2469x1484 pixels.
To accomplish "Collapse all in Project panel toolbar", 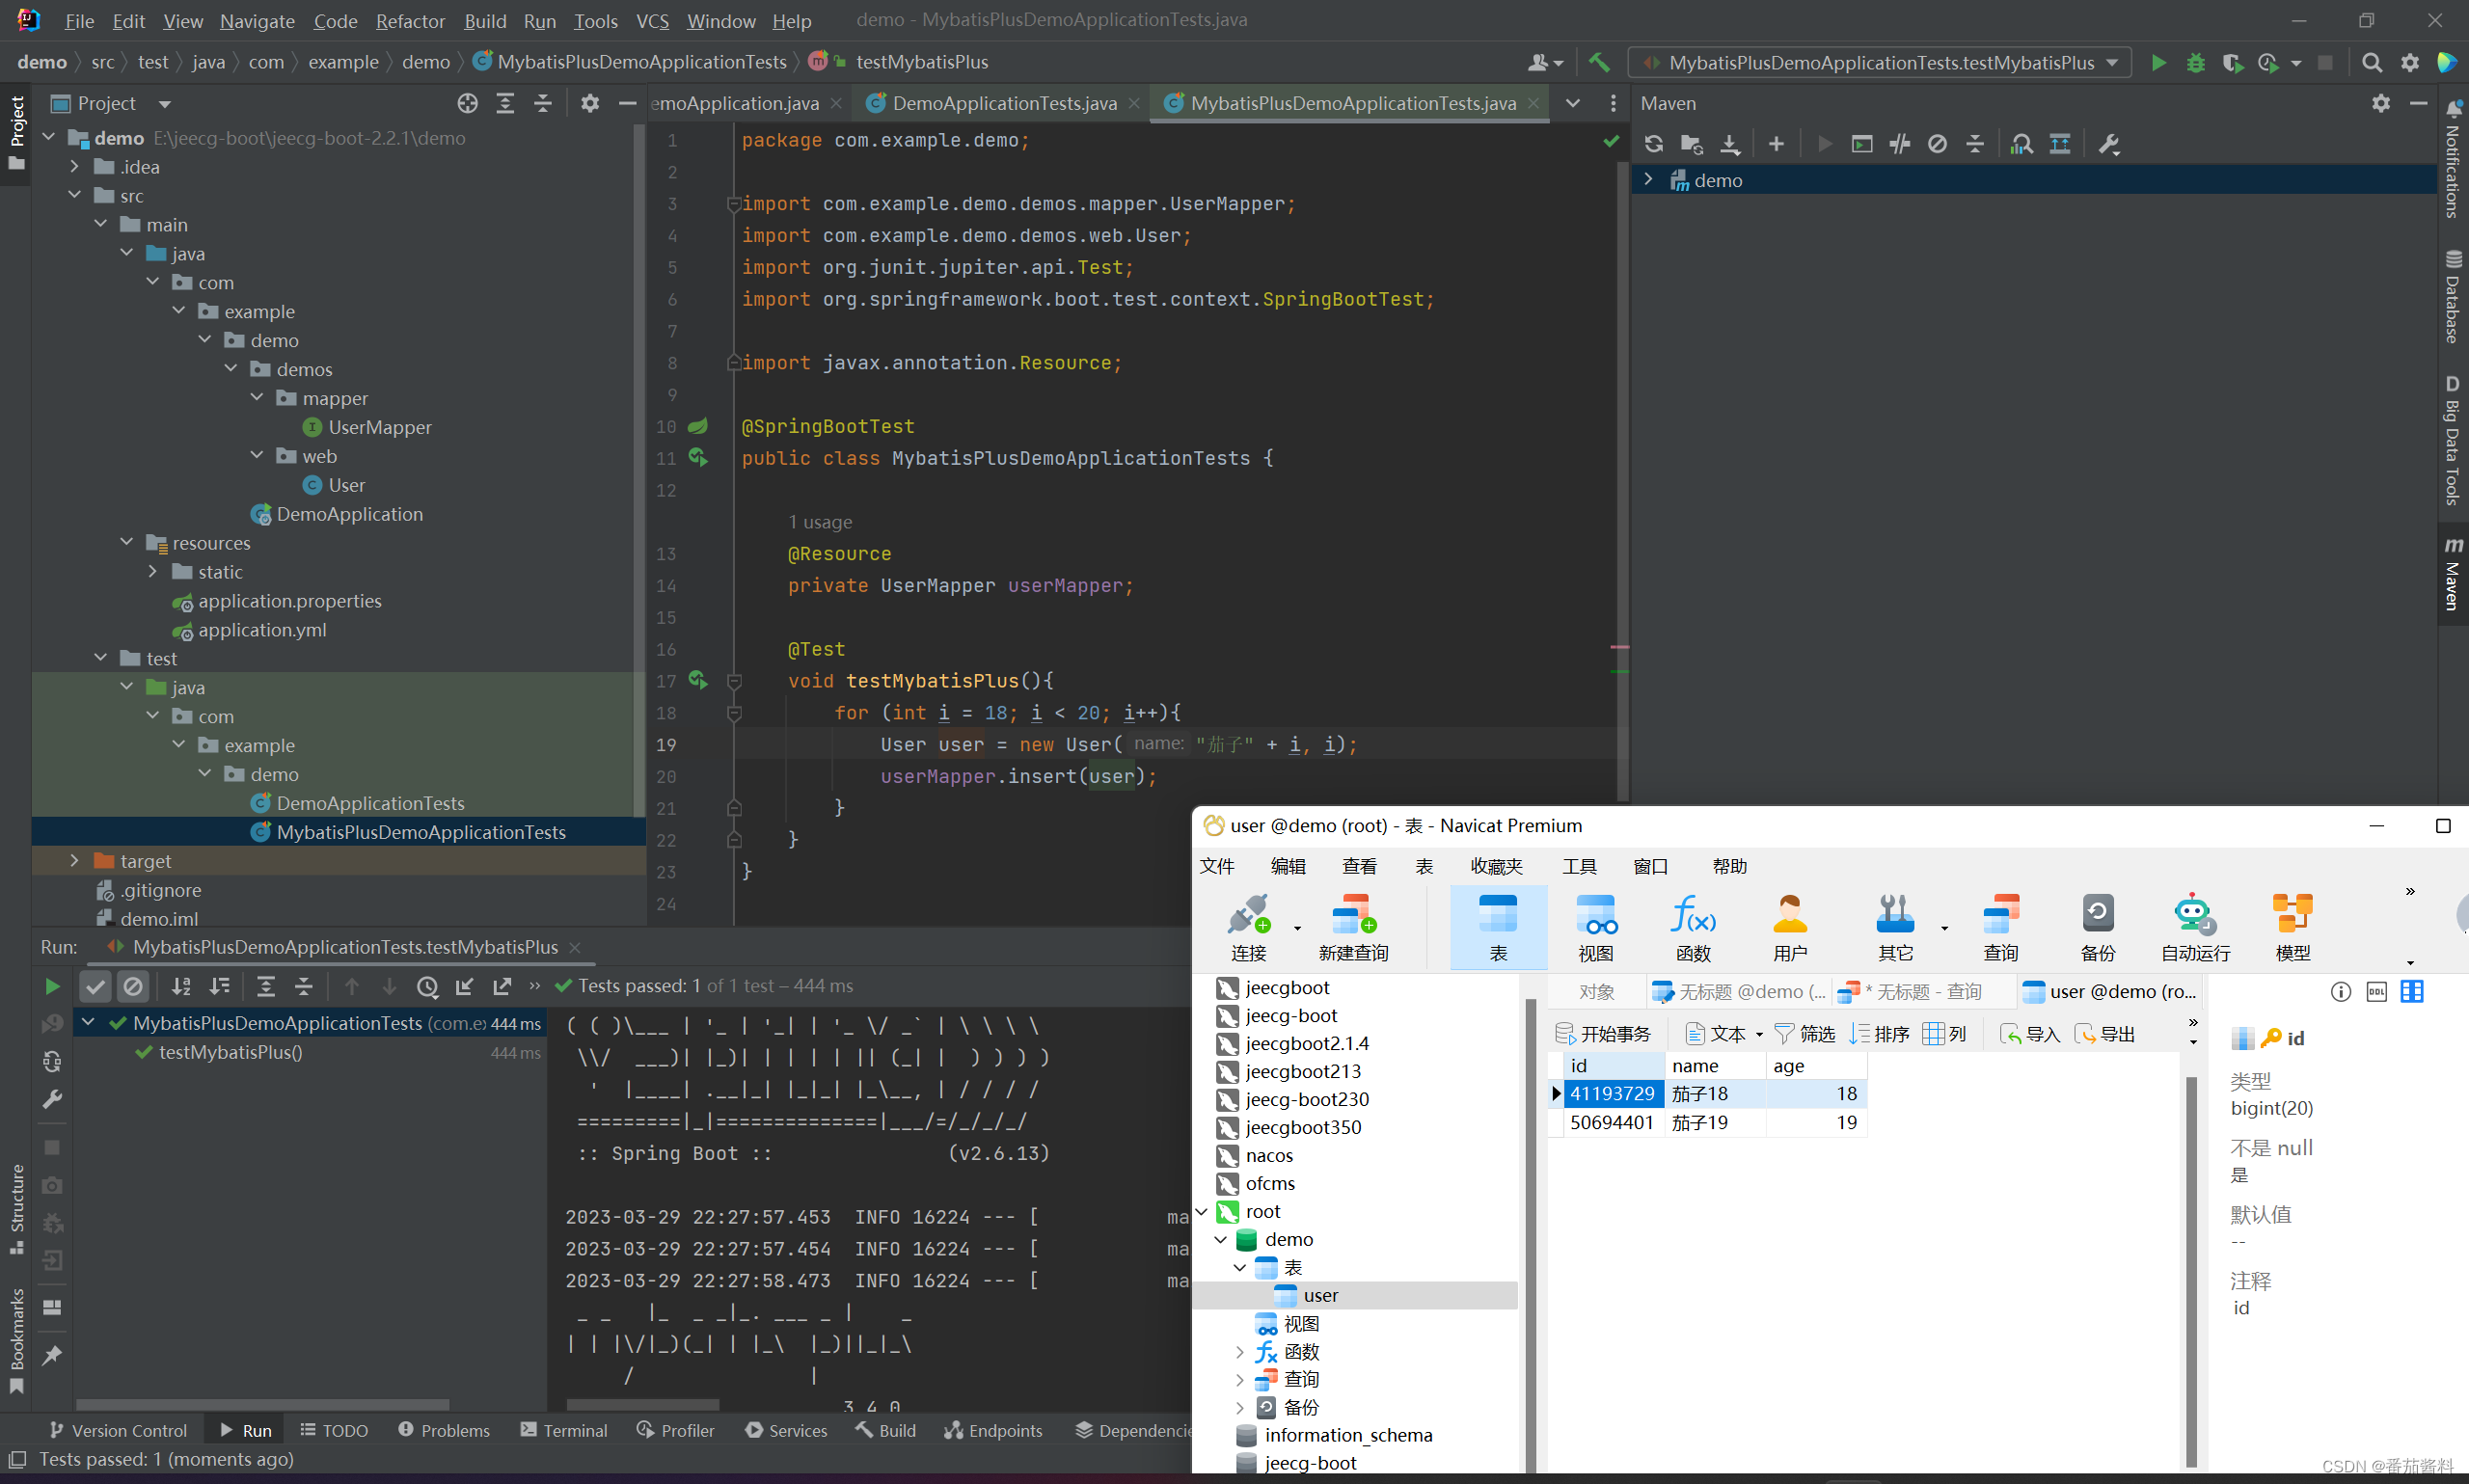I will click(x=543, y=103).
